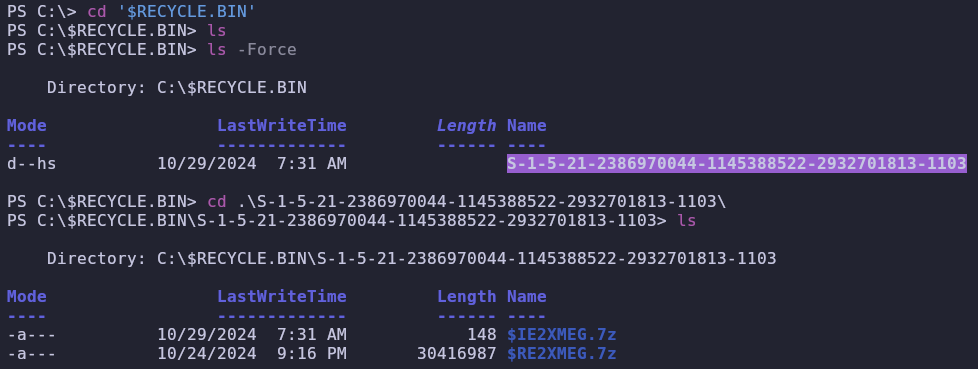The height and width of the screenshot is (369, 978).
Task: Click the file size 148
Action: coord(482,335)
